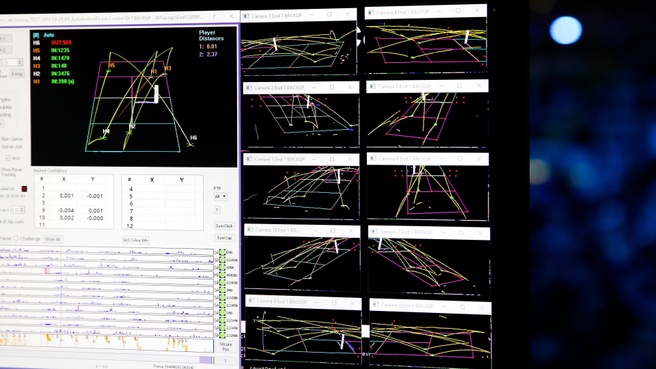This screenshot has height=369, width=656.
Task: Click the small question mark button below PTP
Action: click(217, 210)
